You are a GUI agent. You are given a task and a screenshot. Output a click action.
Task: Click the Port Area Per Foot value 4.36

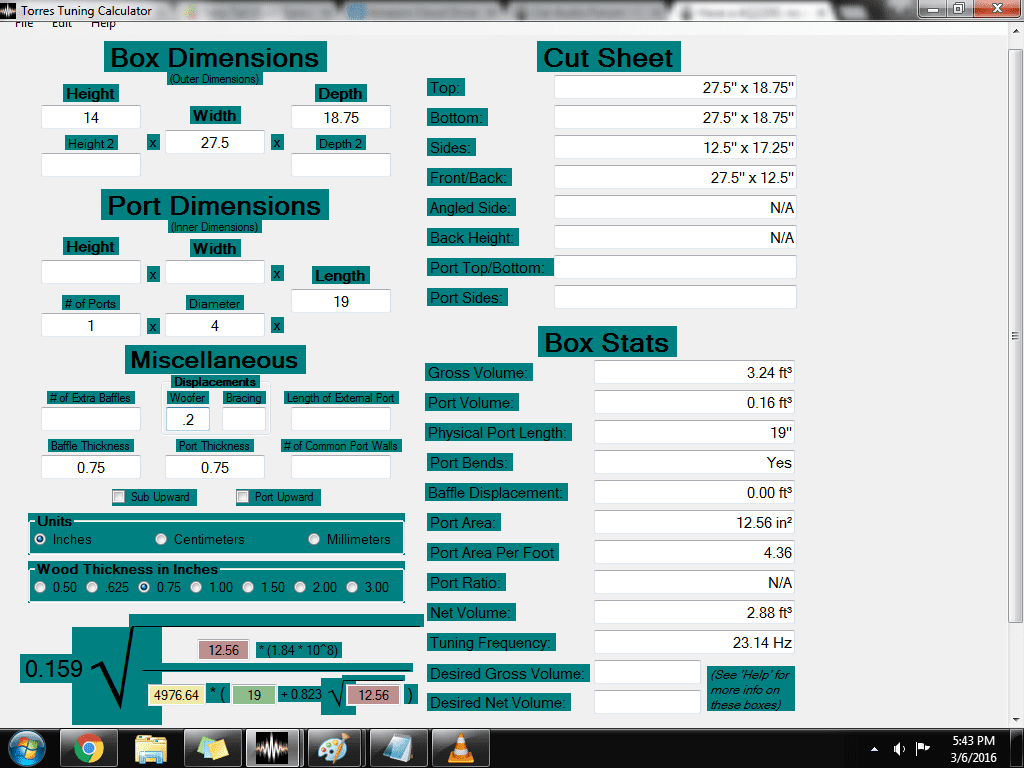(694, 552)
